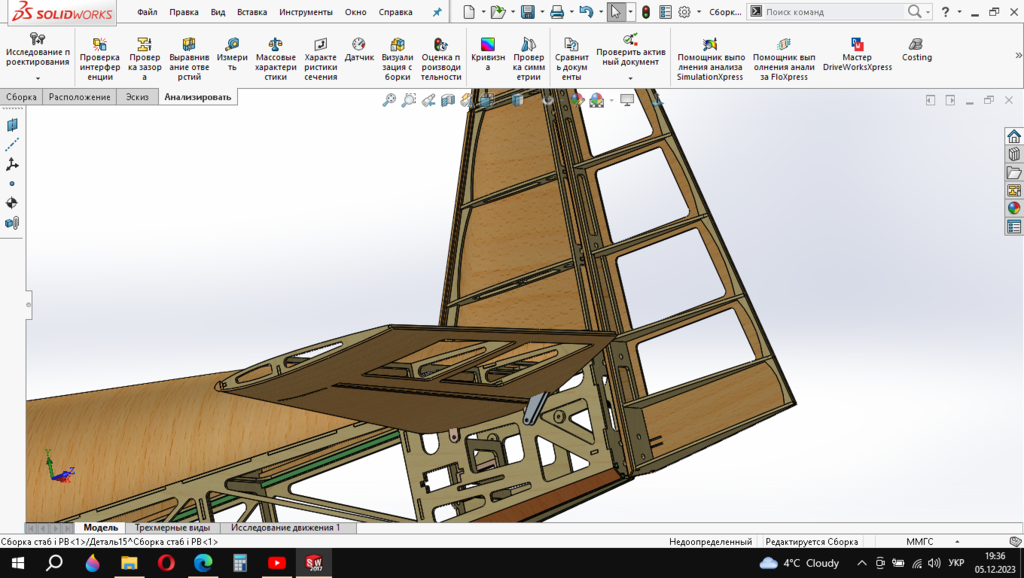This screenshot has width=1024, height=578.
Task: Expand the Проверить активный документ dropdown arrow
Action: (x=630, y=78)
